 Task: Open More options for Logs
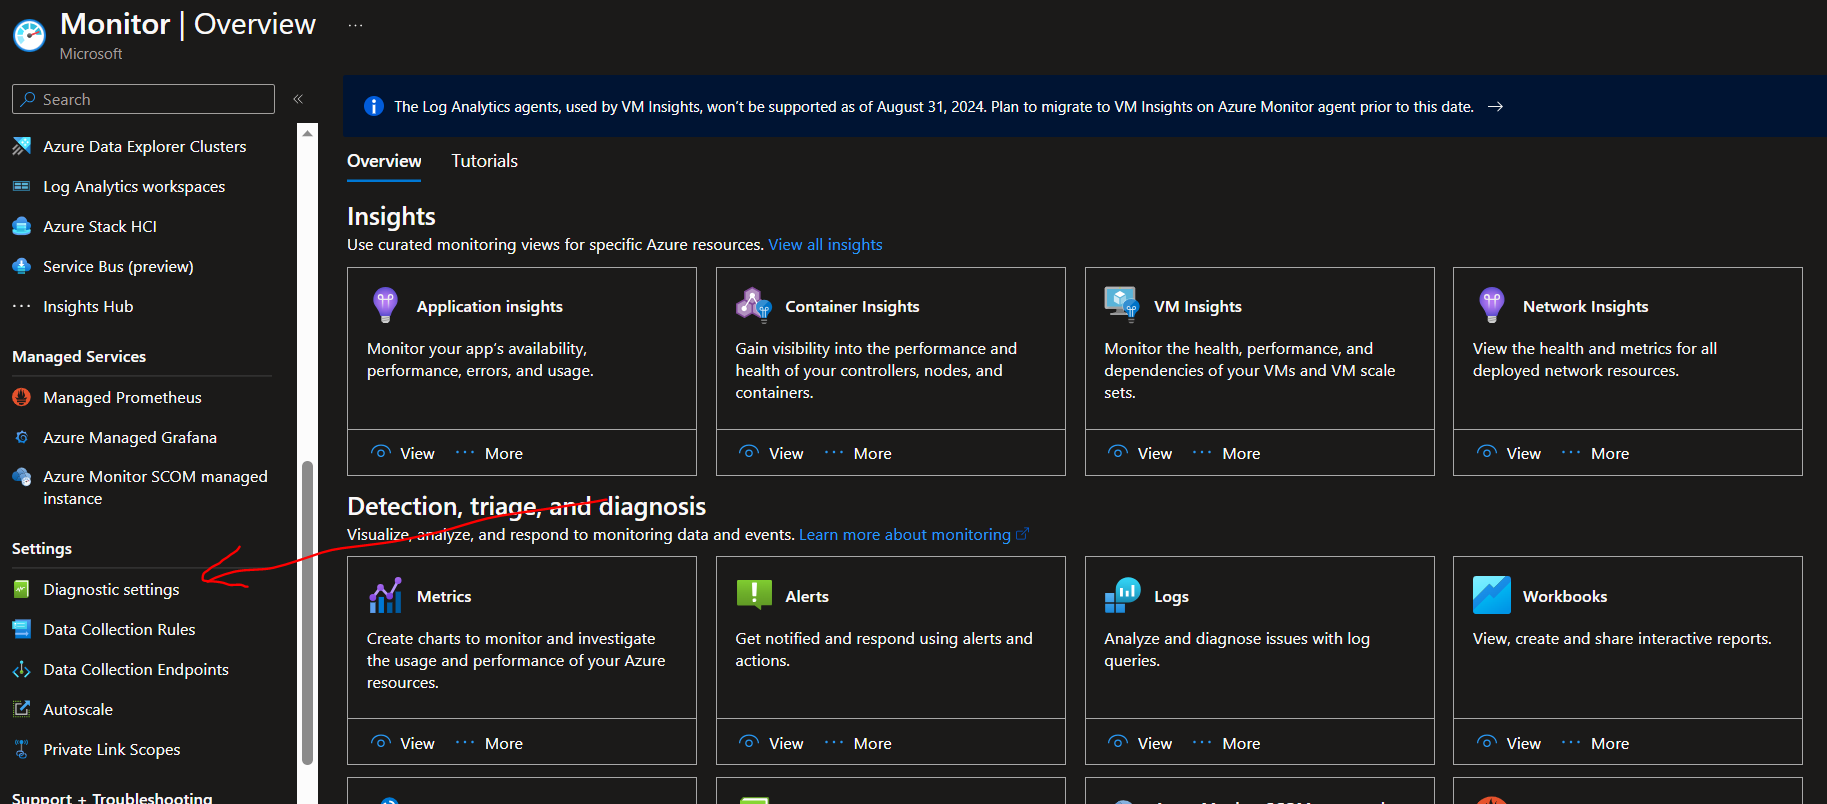pyautogui.click(x=1228, y=743)
